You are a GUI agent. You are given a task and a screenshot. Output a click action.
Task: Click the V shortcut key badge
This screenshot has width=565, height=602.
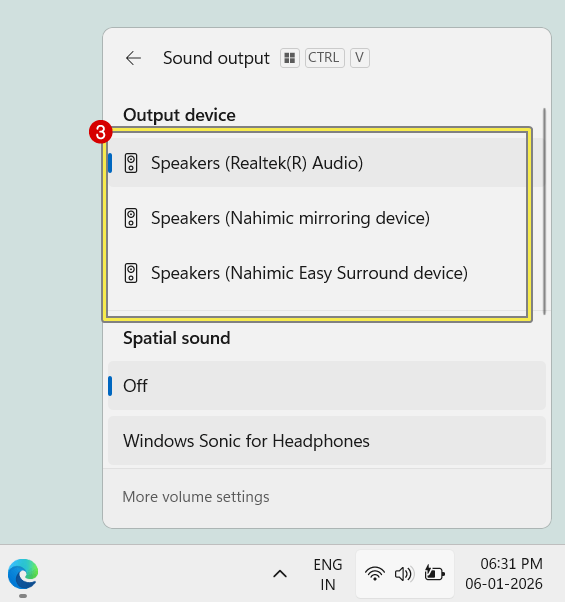360,58
